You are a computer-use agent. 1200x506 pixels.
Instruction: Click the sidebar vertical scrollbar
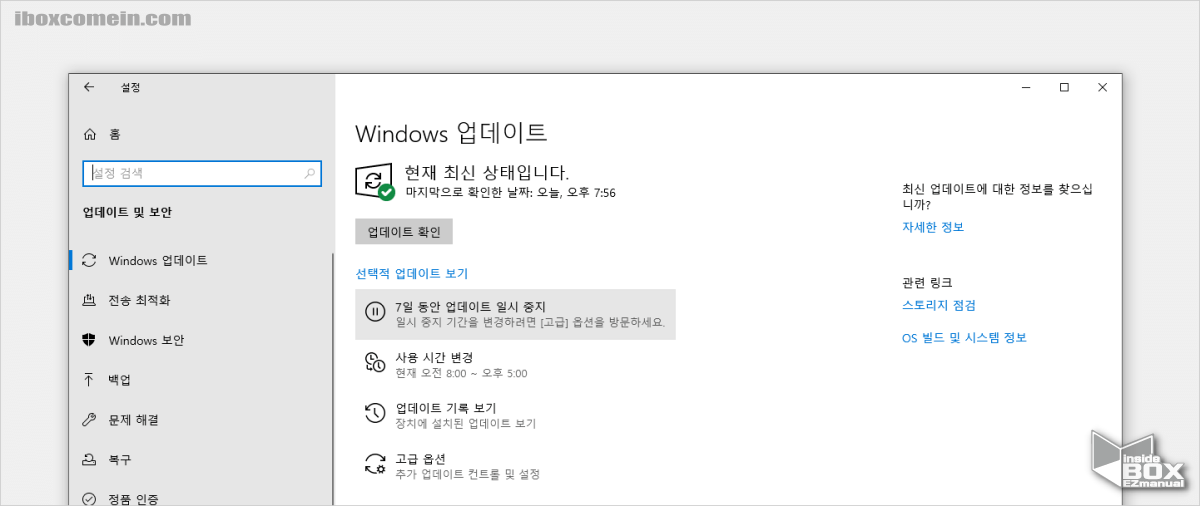[x=332, y=378]
